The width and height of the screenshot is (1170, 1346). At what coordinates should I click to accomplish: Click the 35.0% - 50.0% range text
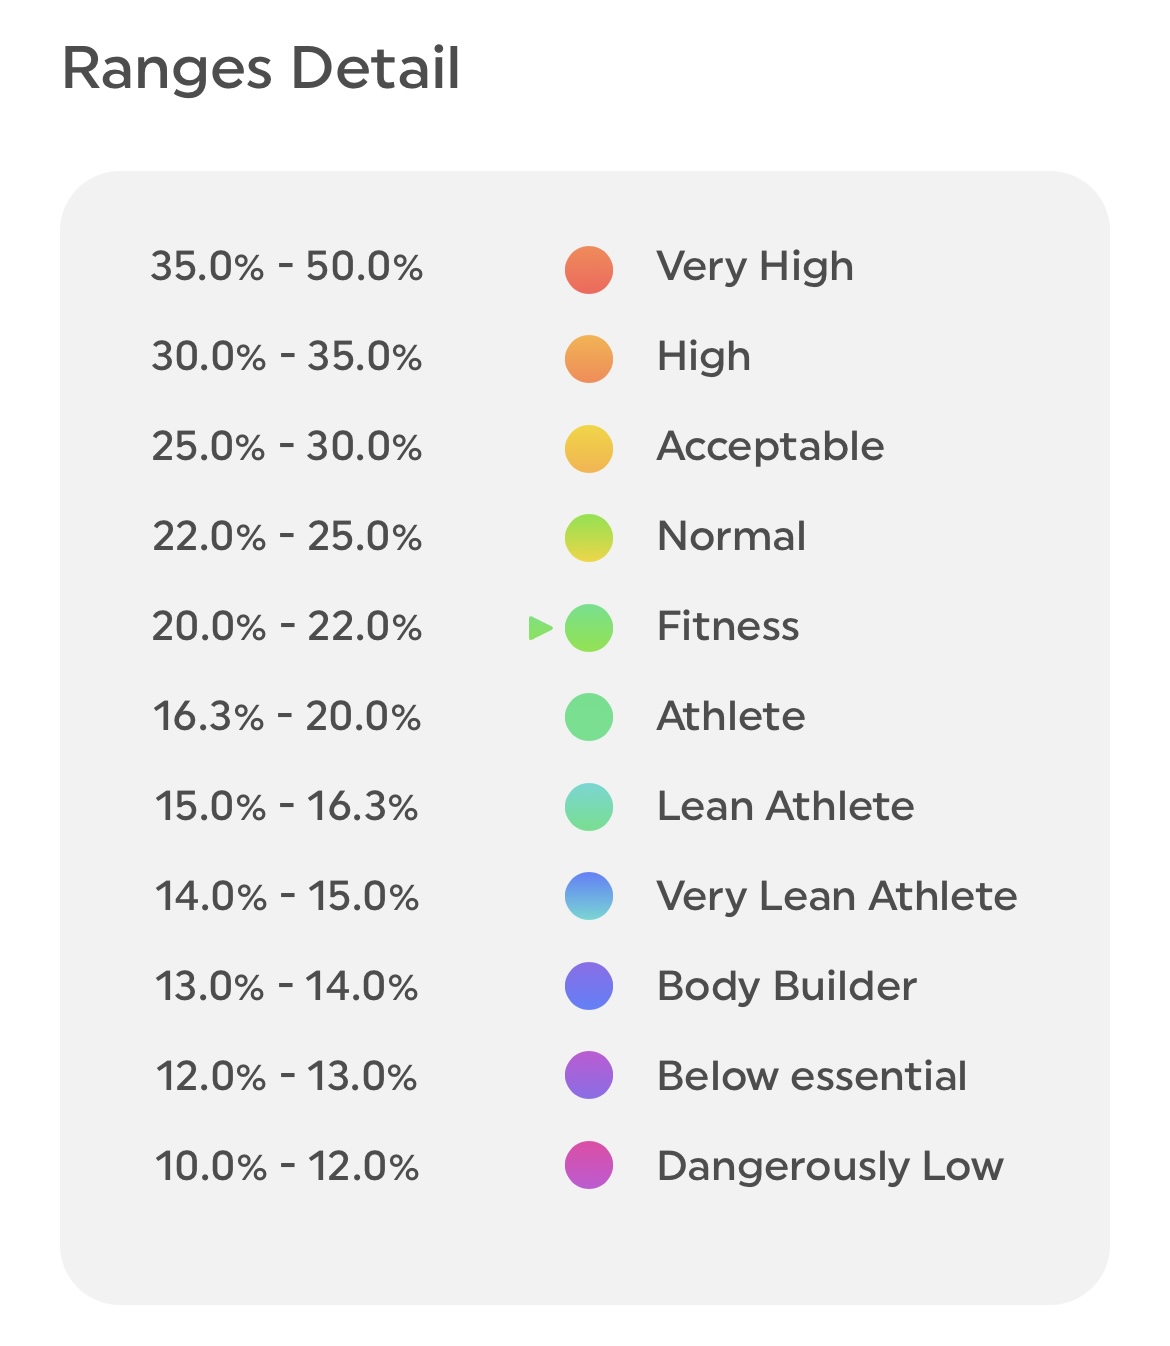287,268
